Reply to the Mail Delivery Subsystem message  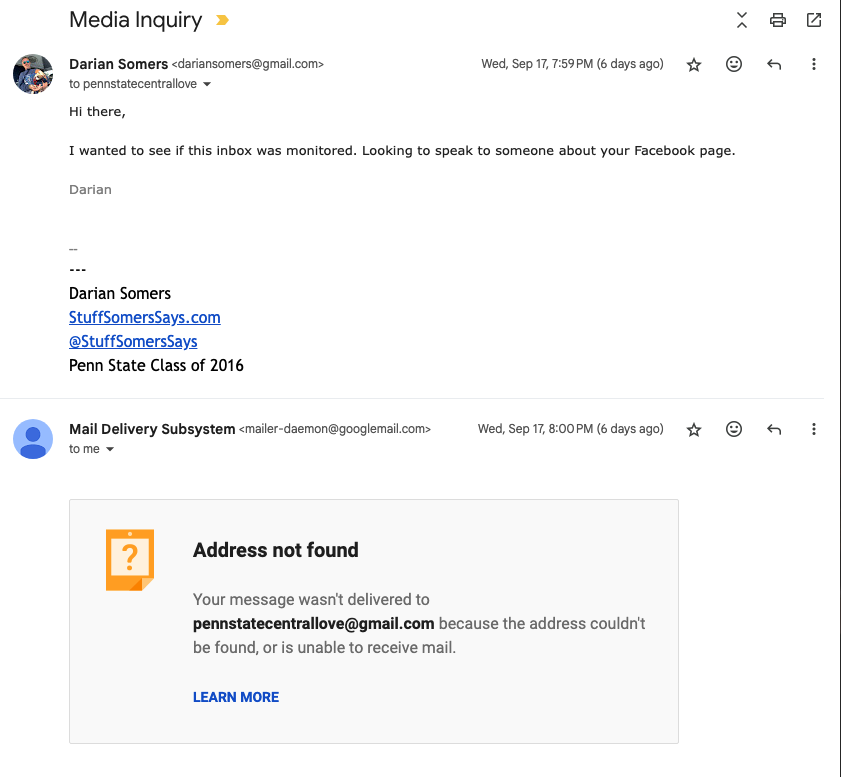[774, 429]
